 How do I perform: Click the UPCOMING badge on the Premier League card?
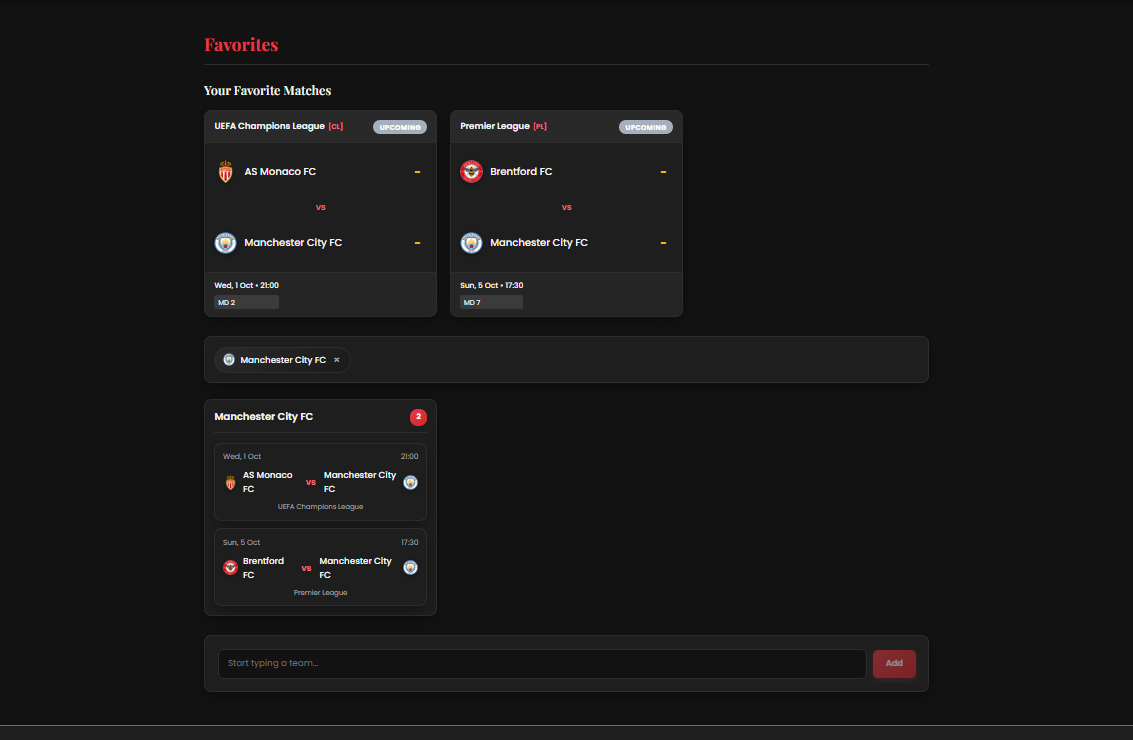[645, 127]
